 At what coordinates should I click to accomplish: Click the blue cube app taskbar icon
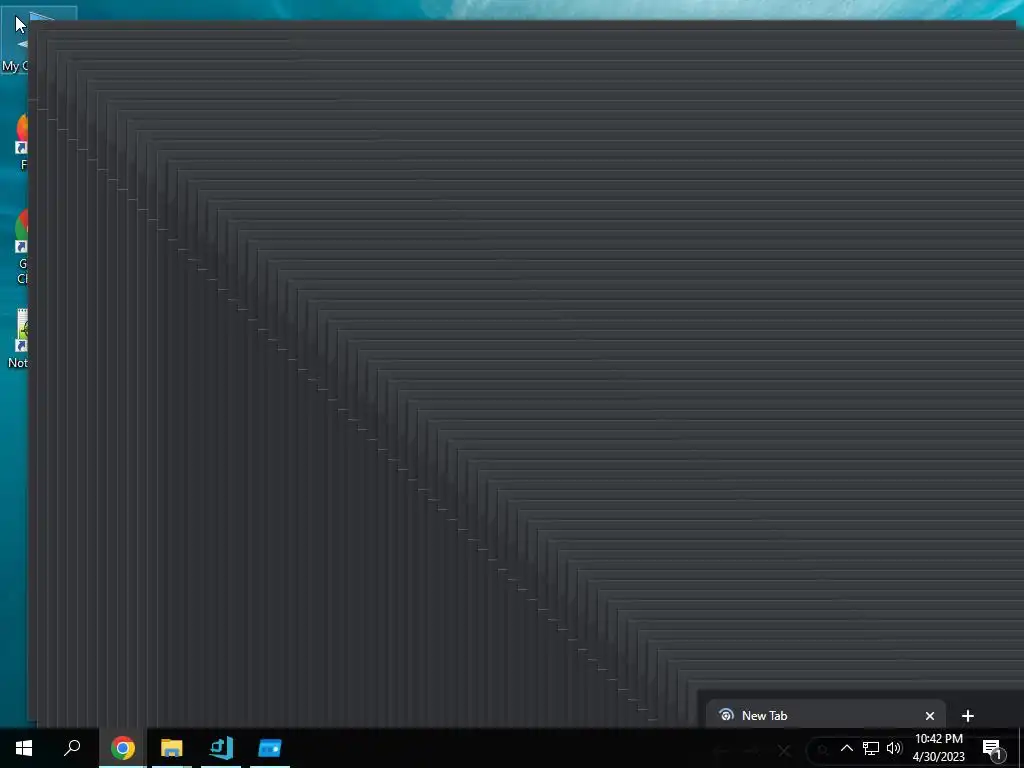221,748
